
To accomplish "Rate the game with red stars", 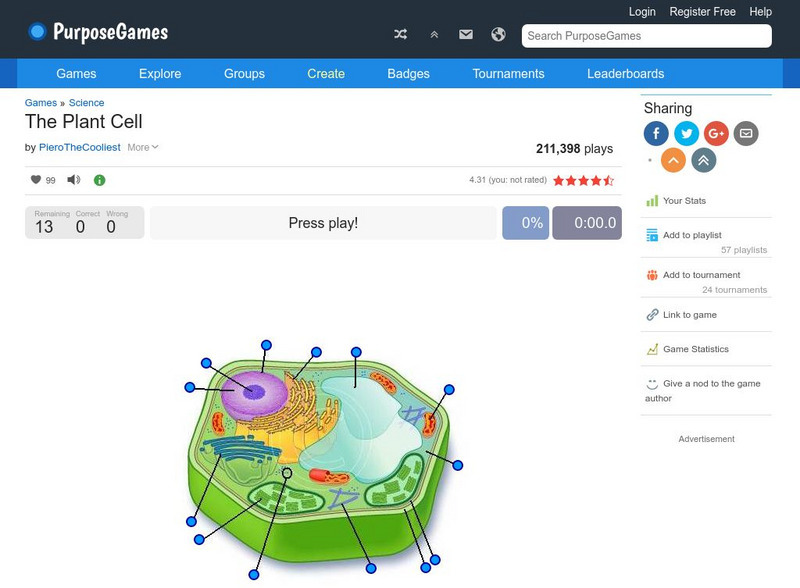I will click(583, 181).
